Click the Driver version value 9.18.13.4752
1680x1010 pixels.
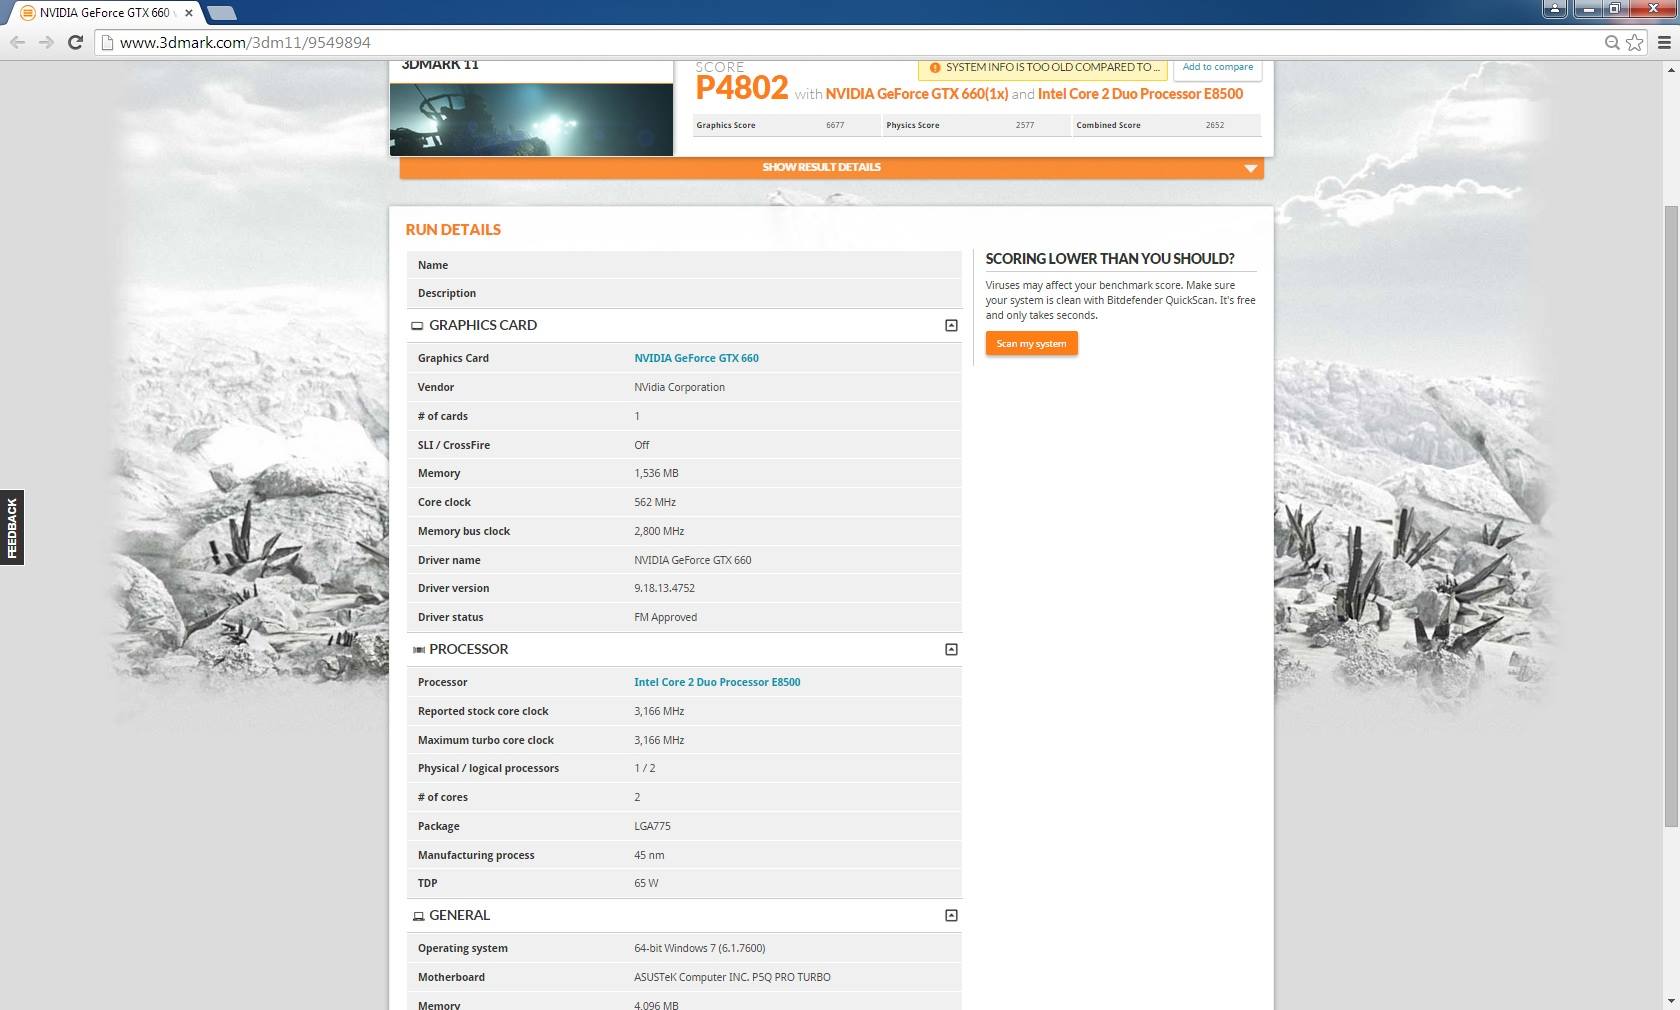664,588
